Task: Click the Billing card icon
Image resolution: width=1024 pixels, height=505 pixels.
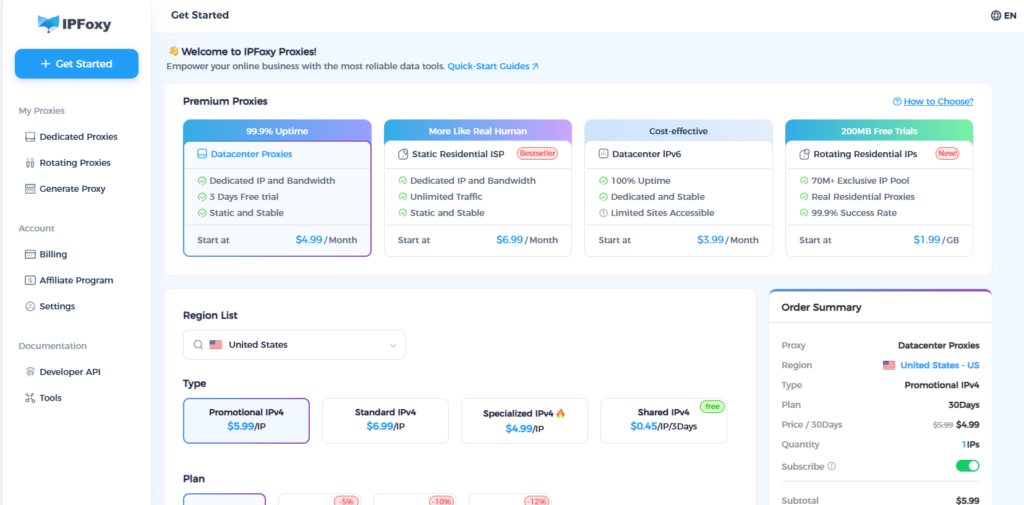Action: coord(30,255)
